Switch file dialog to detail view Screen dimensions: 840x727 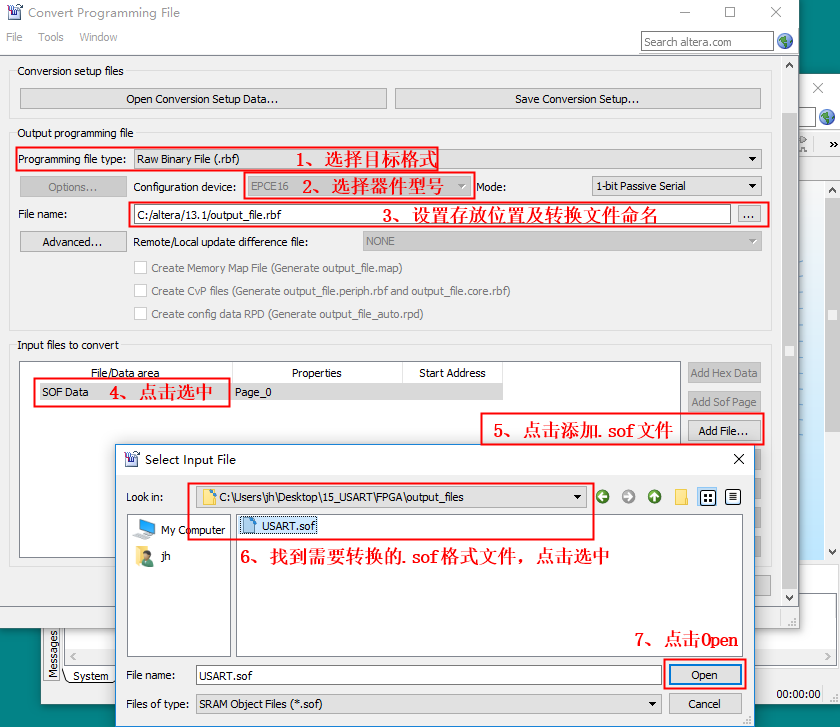point(732,497)
